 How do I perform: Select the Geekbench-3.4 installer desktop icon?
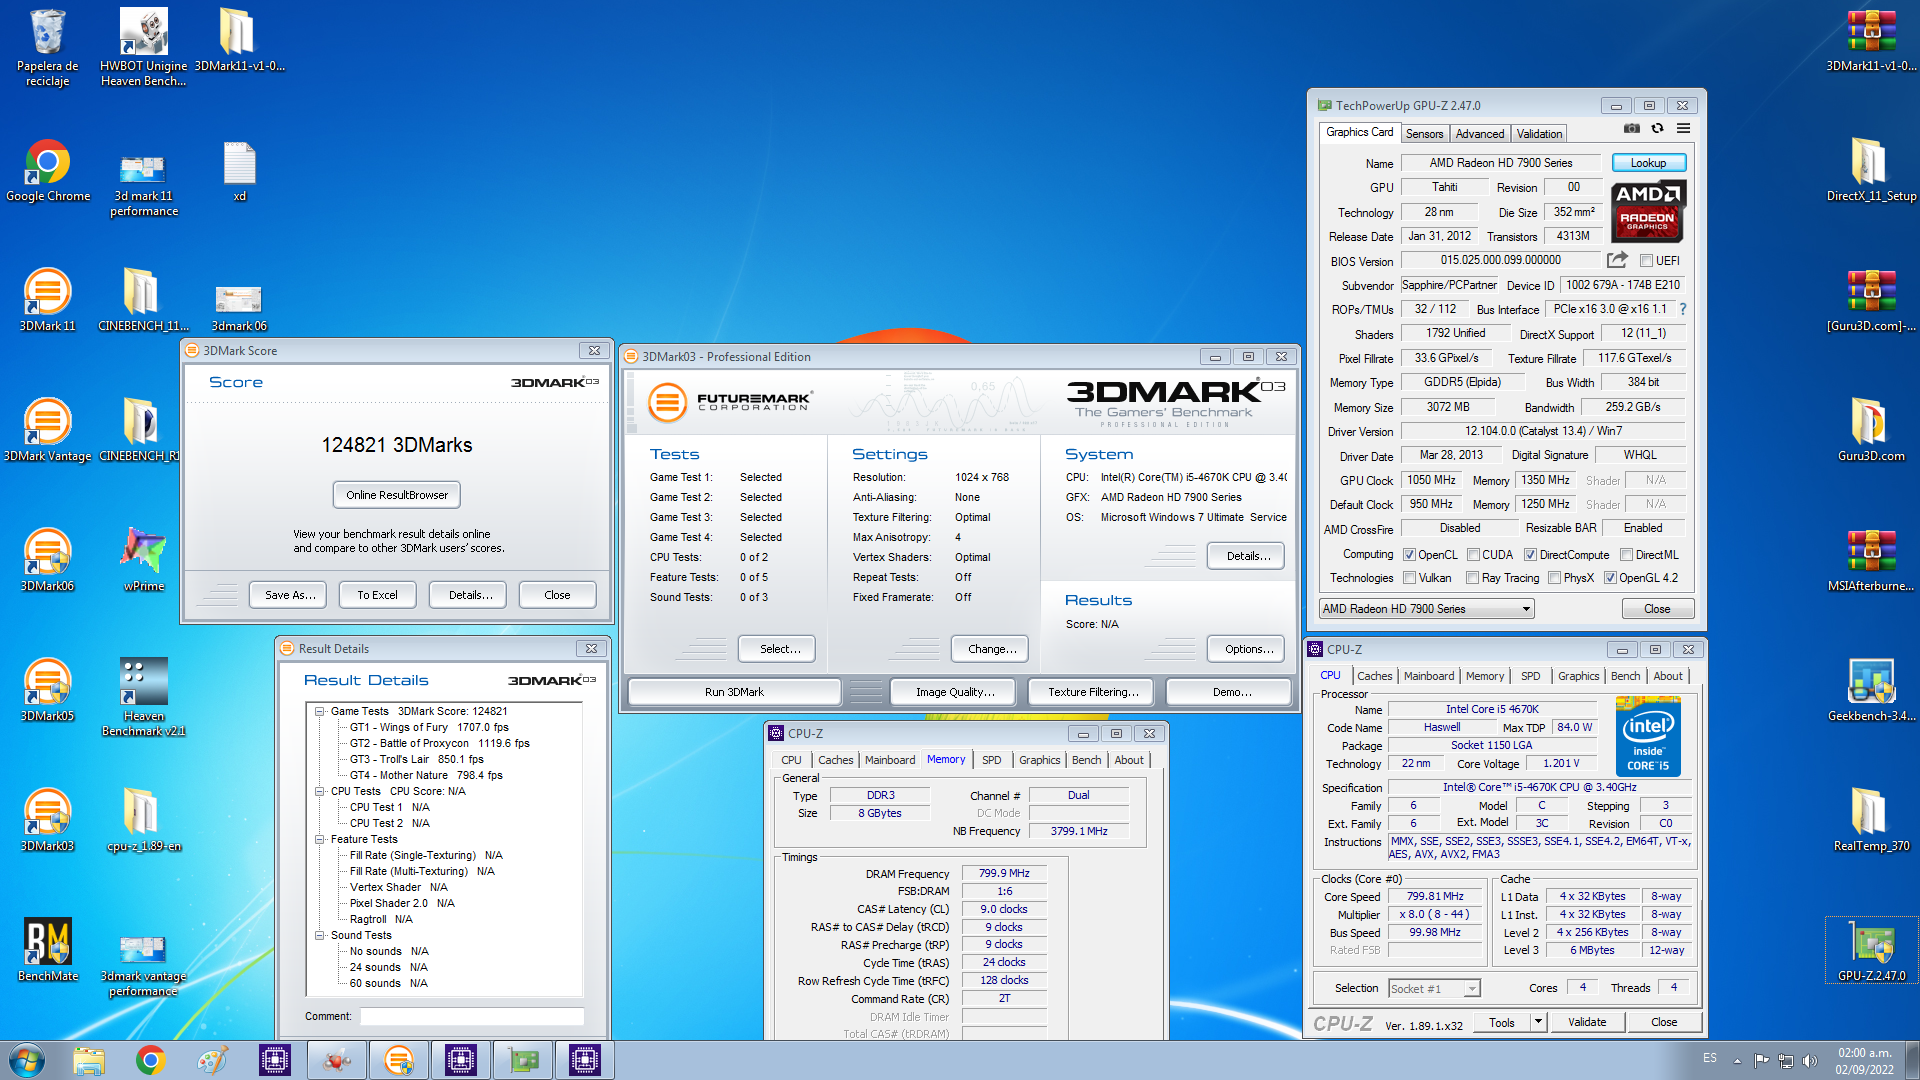1871,690
